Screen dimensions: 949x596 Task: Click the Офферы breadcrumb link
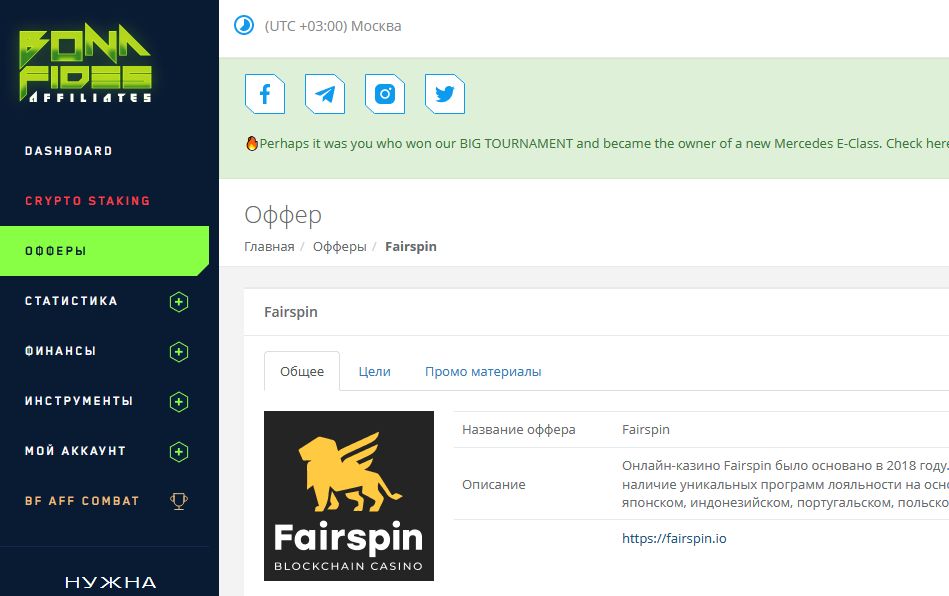click(340, 246)
